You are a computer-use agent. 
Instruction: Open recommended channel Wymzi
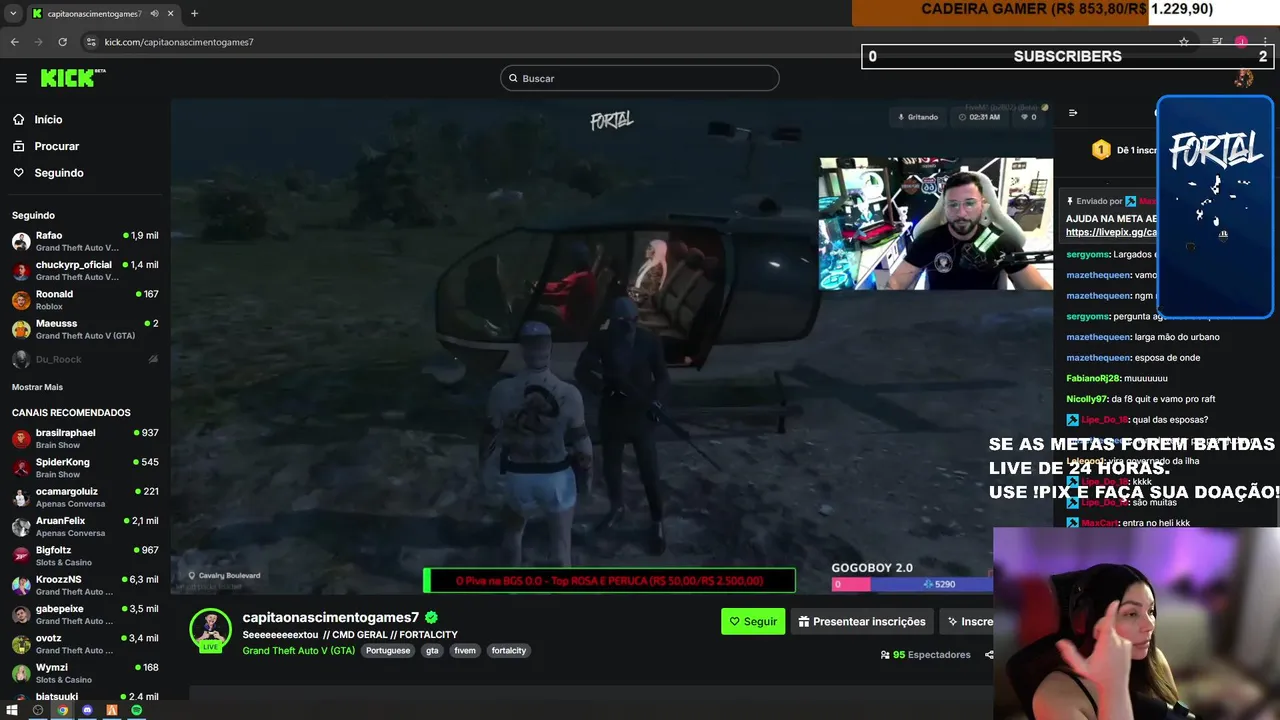click(85, 673)
